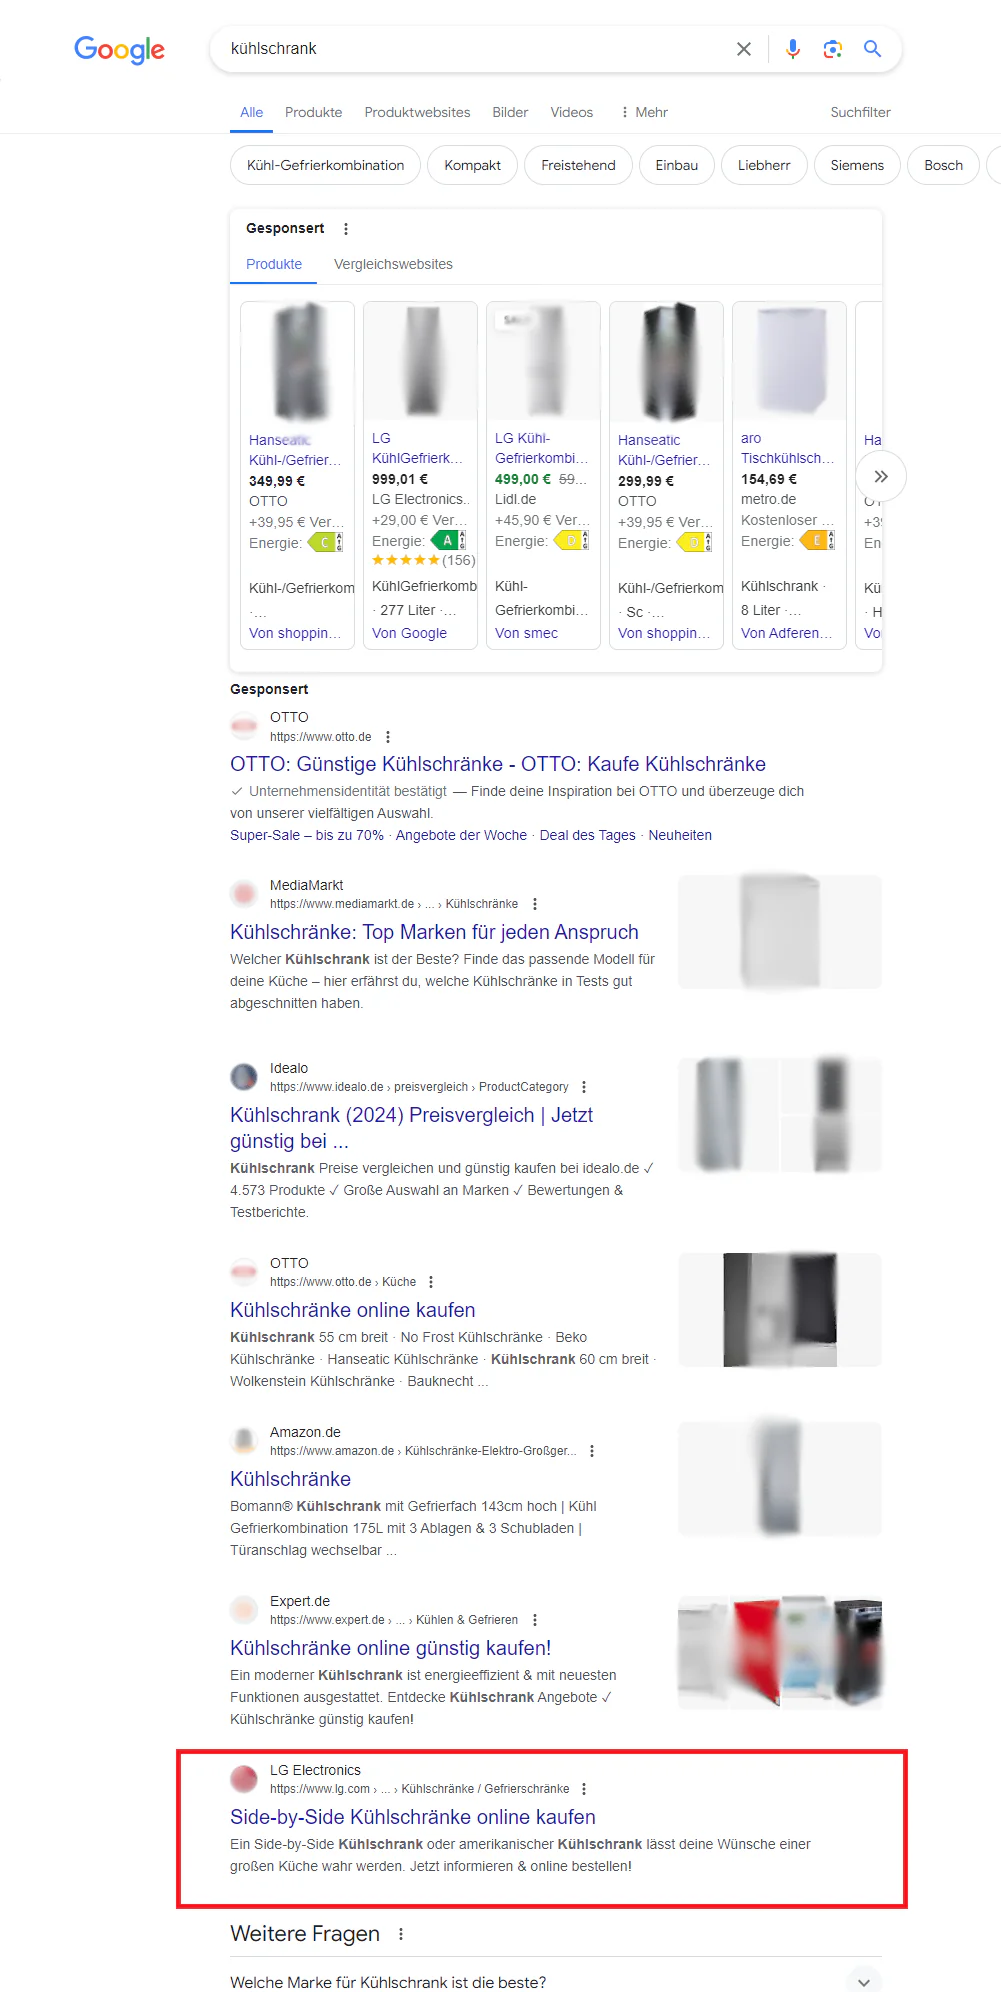Open three-dot menu for OTTO ad
This screenshot has width=1001, height=1992.
pos(388,737)
